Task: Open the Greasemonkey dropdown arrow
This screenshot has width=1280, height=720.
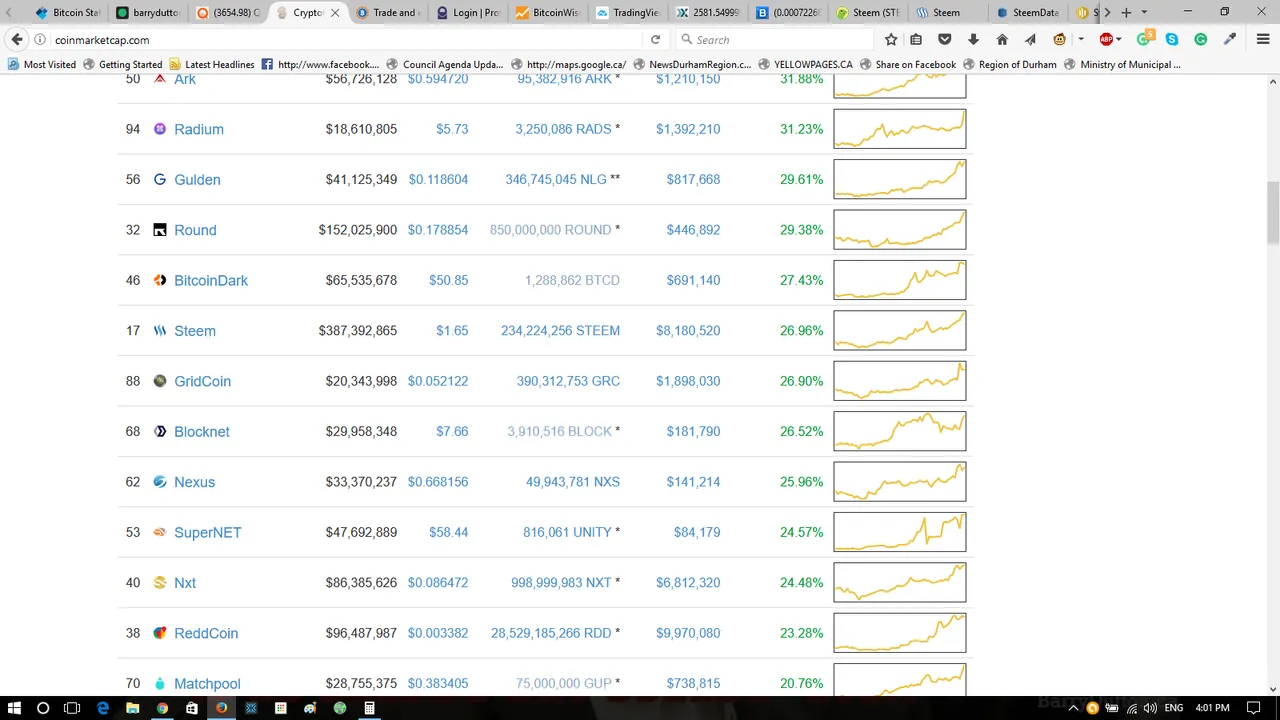Action: (1081, 40)
